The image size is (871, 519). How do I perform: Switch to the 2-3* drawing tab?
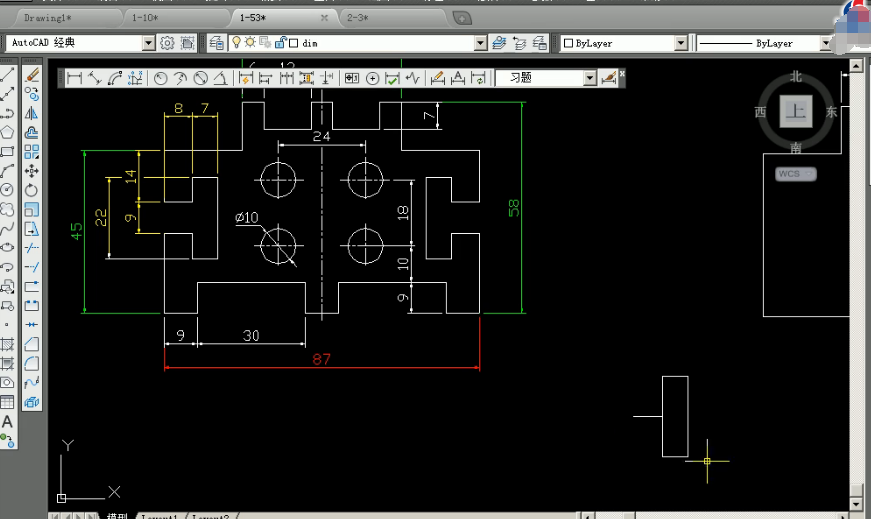358,18
